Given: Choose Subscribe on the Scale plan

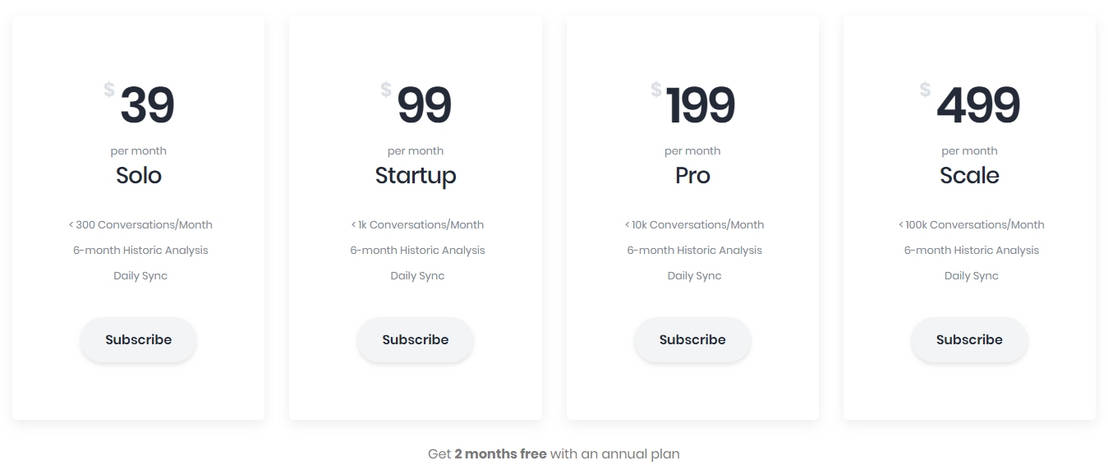Looking at the screenshot, I should (969, 340).
